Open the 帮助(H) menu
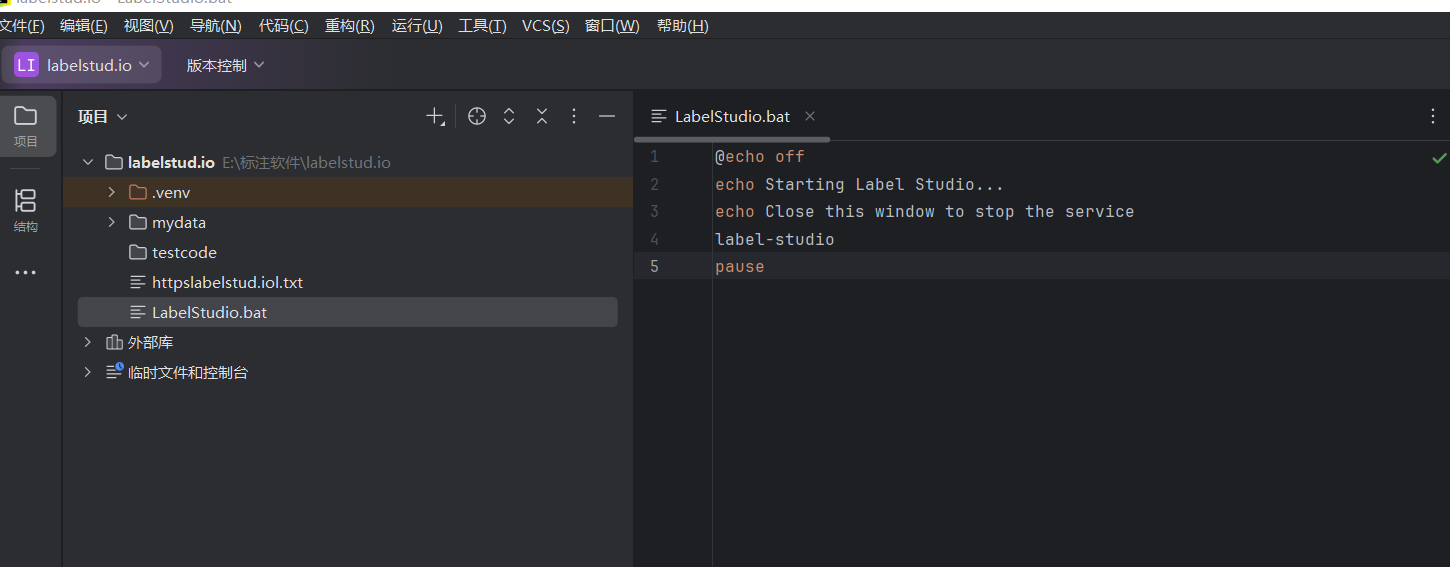This screenshot has height=567, width=1450. (683, 26)
